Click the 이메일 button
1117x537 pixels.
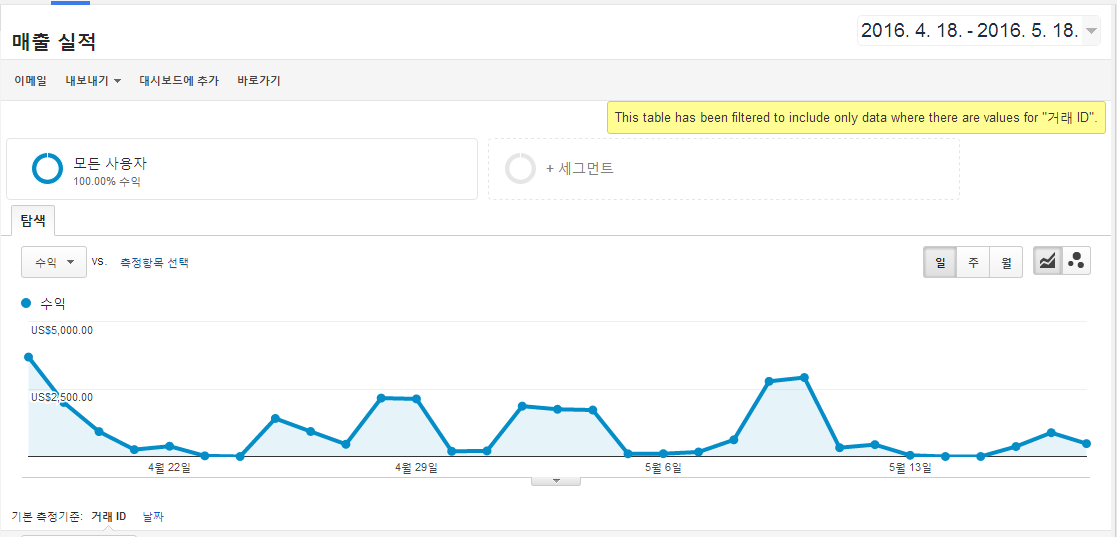coord(30,81)
